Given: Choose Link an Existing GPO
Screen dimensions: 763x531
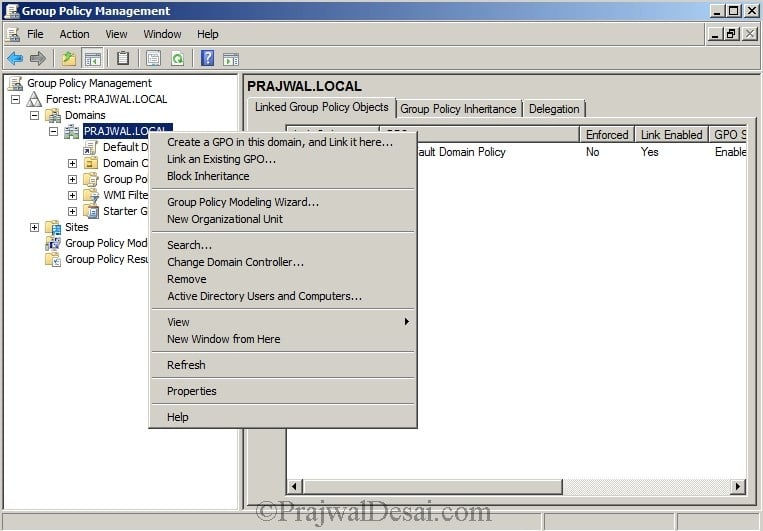Looking at the screenshot, I should point(283,159).
